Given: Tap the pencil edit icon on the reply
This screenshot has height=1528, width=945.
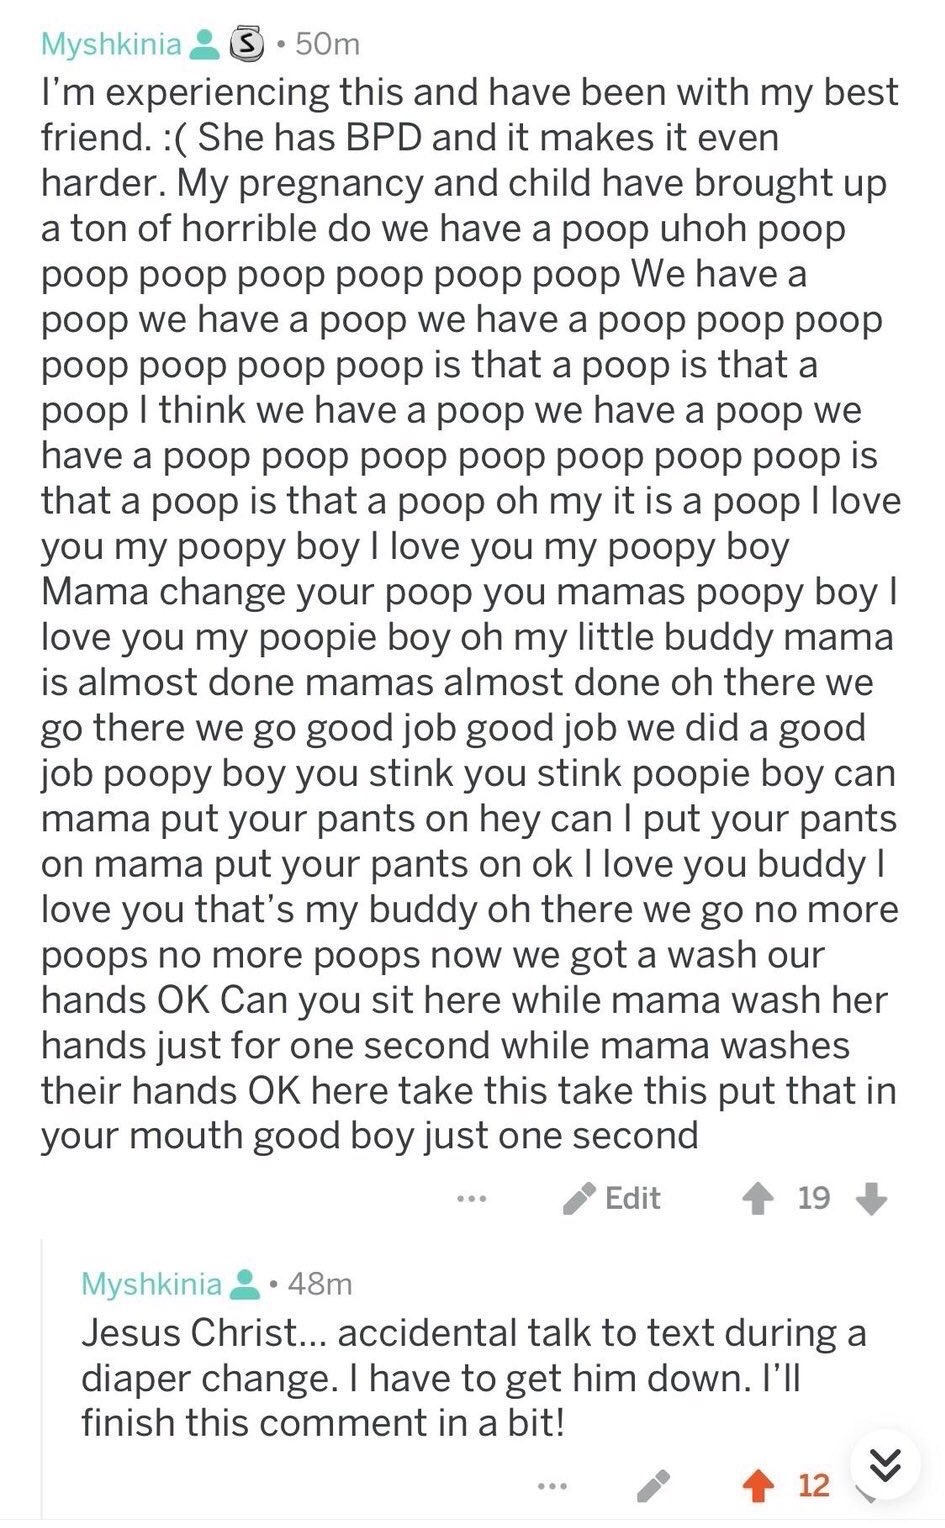Looking at the screenshot, I should 654,1486.
